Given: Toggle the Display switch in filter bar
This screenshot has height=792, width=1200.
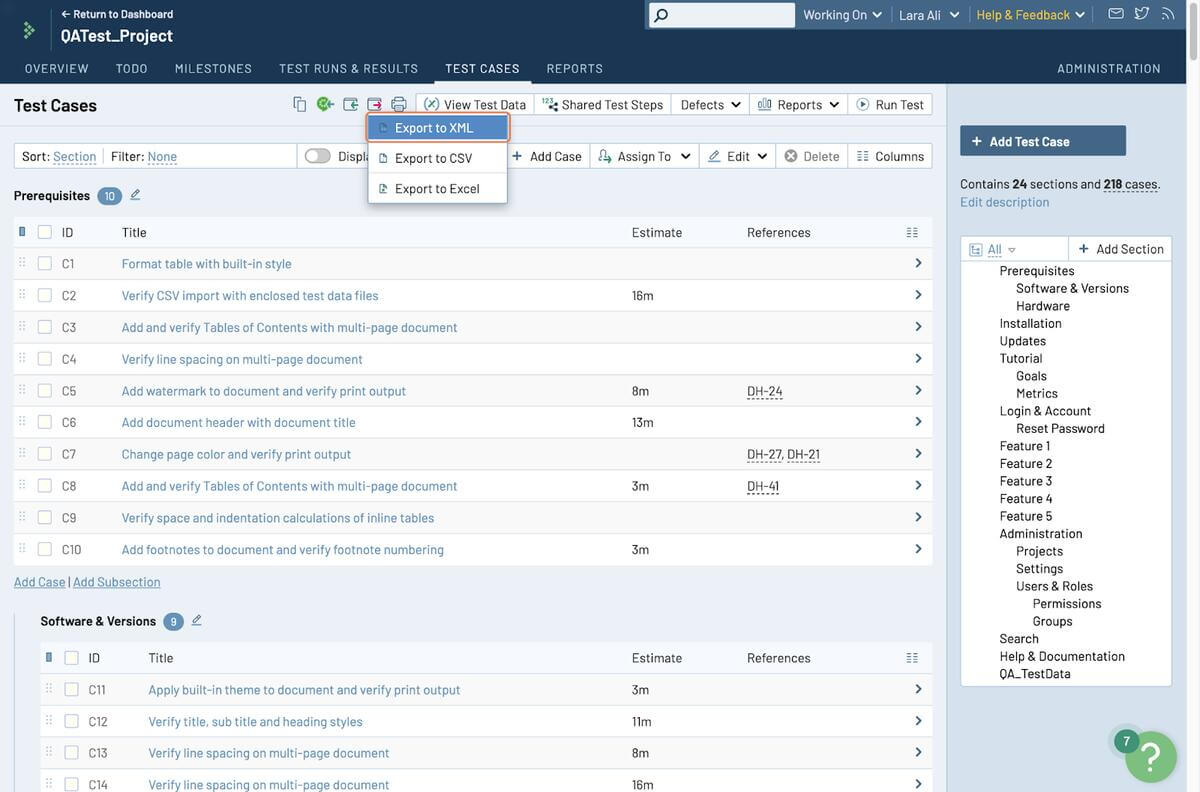Looking at the screenshot, I should coord(318,156).
